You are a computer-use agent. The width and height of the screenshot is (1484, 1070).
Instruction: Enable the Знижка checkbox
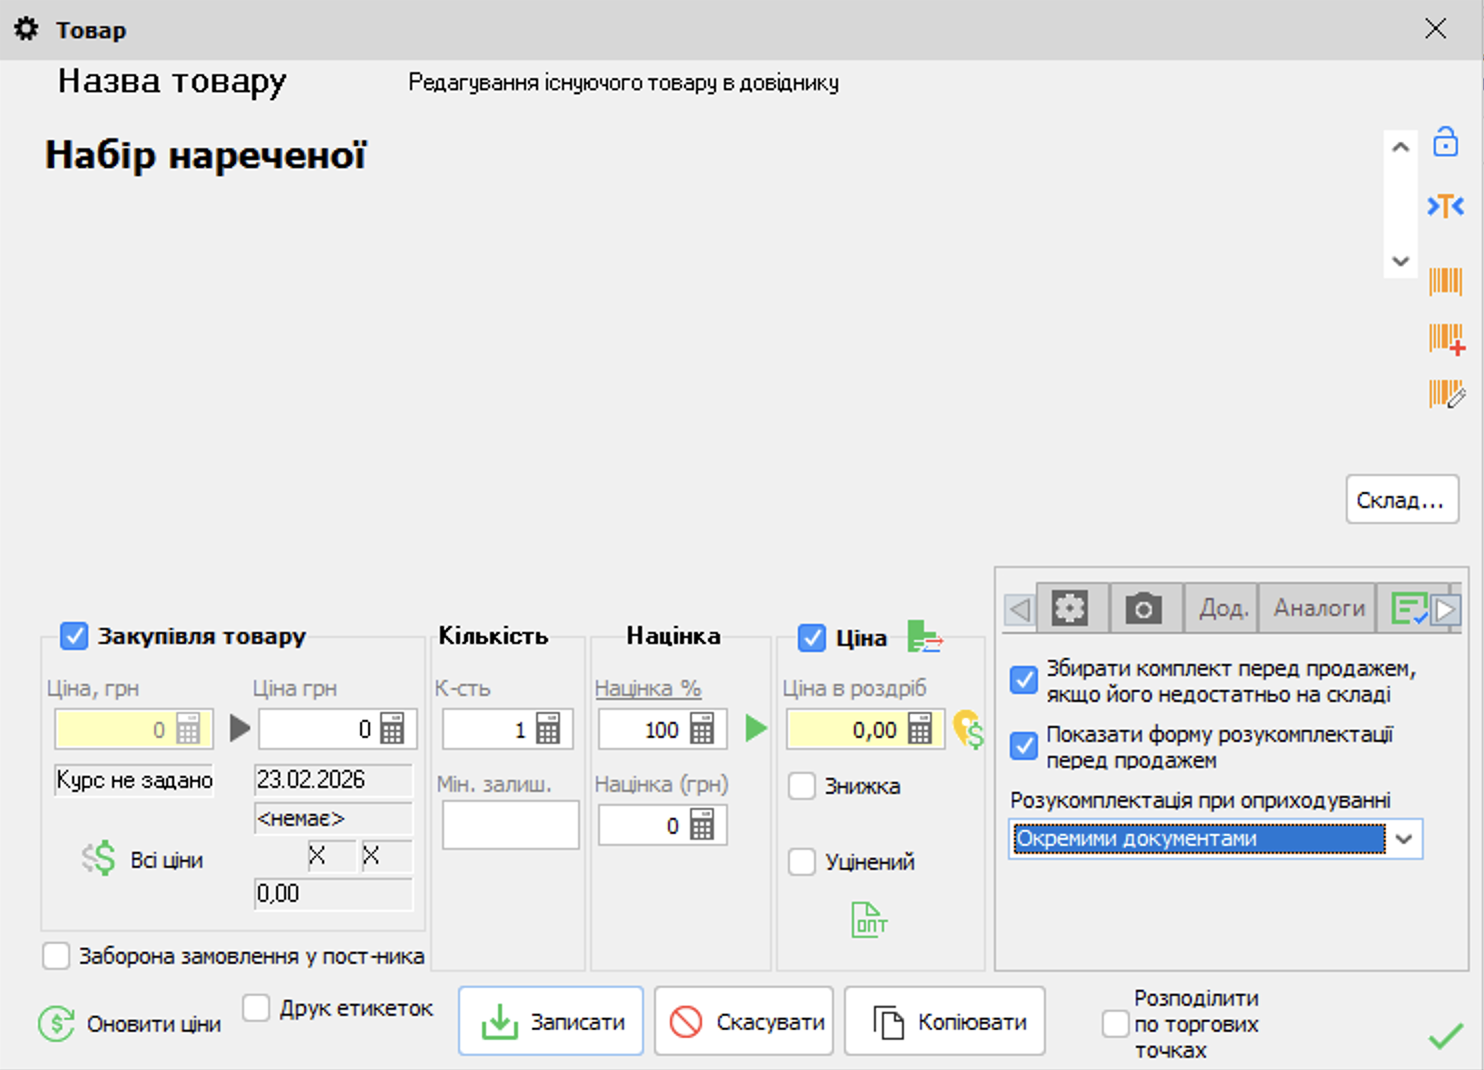(x=802, y=786)
